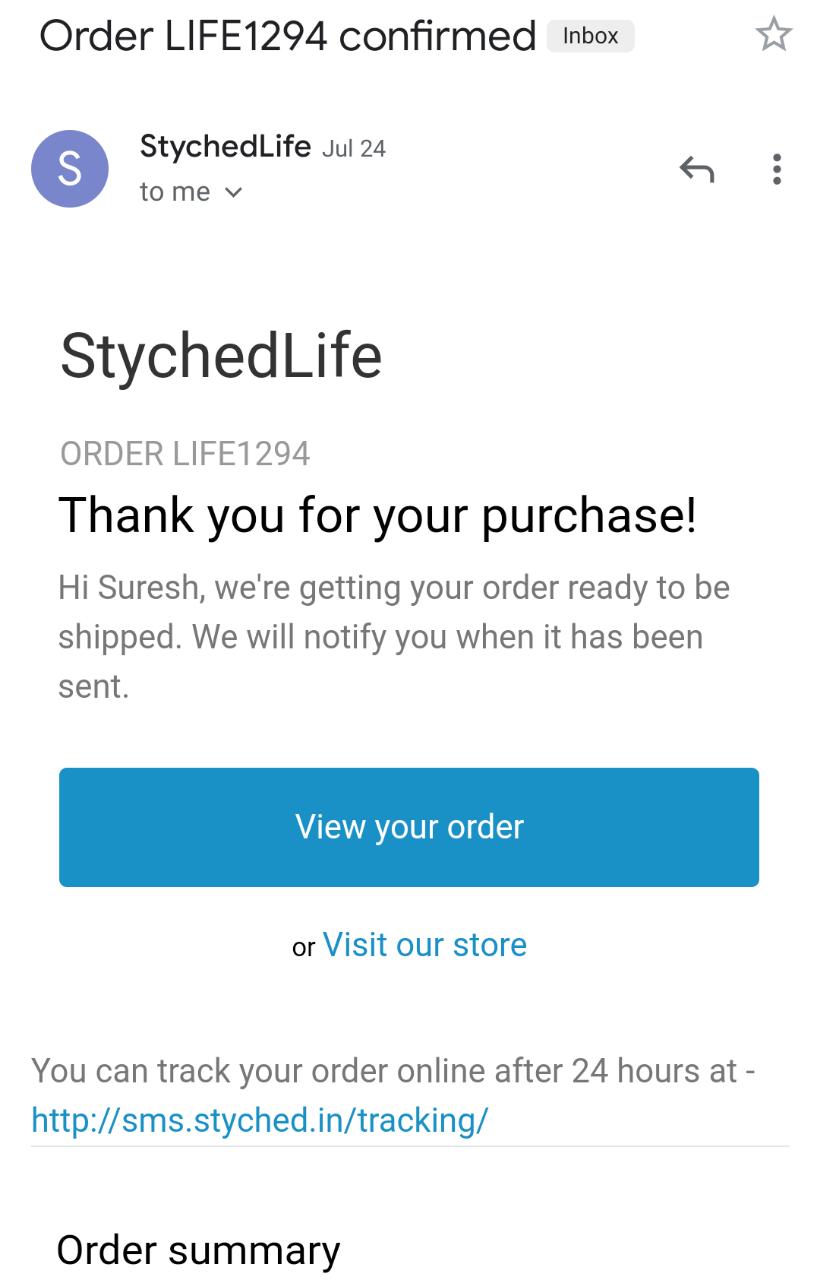Open the Visit our store link
820x1280 pixels.
pos(424,944)
